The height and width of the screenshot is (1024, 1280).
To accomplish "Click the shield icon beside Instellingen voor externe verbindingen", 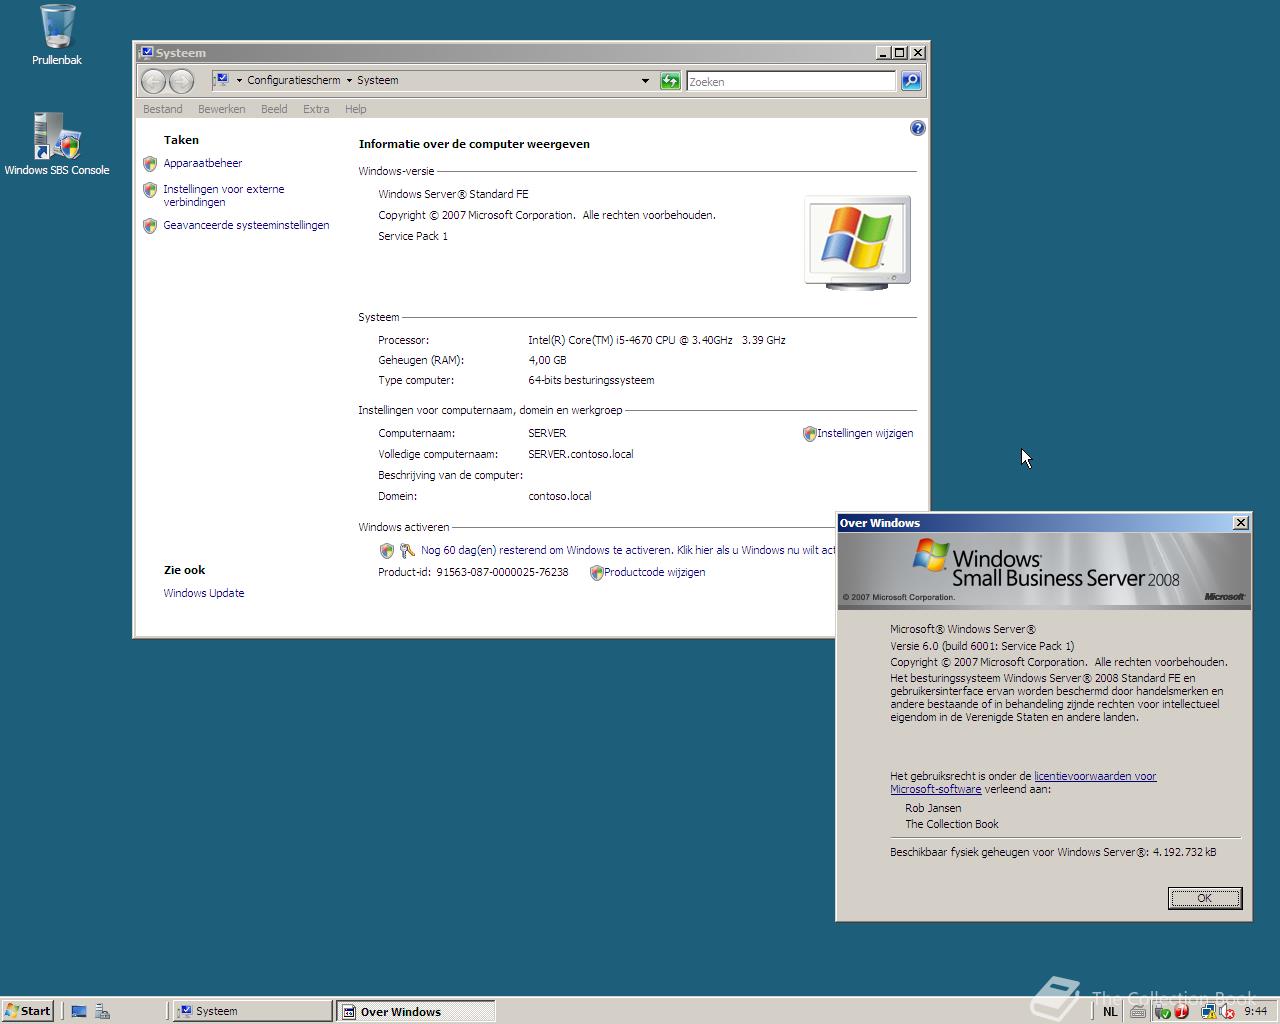I will (x=150, y=189).
